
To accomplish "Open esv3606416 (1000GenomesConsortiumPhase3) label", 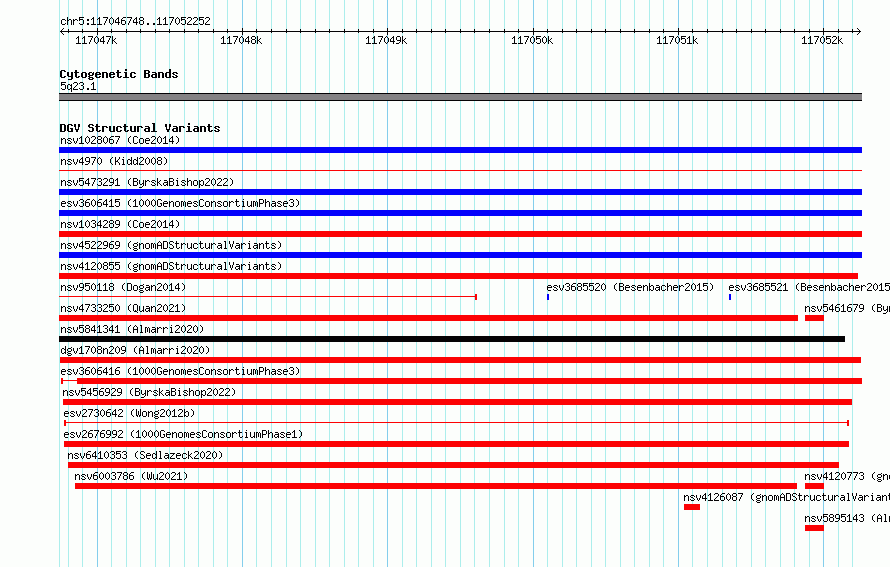I will coord(180,371).
